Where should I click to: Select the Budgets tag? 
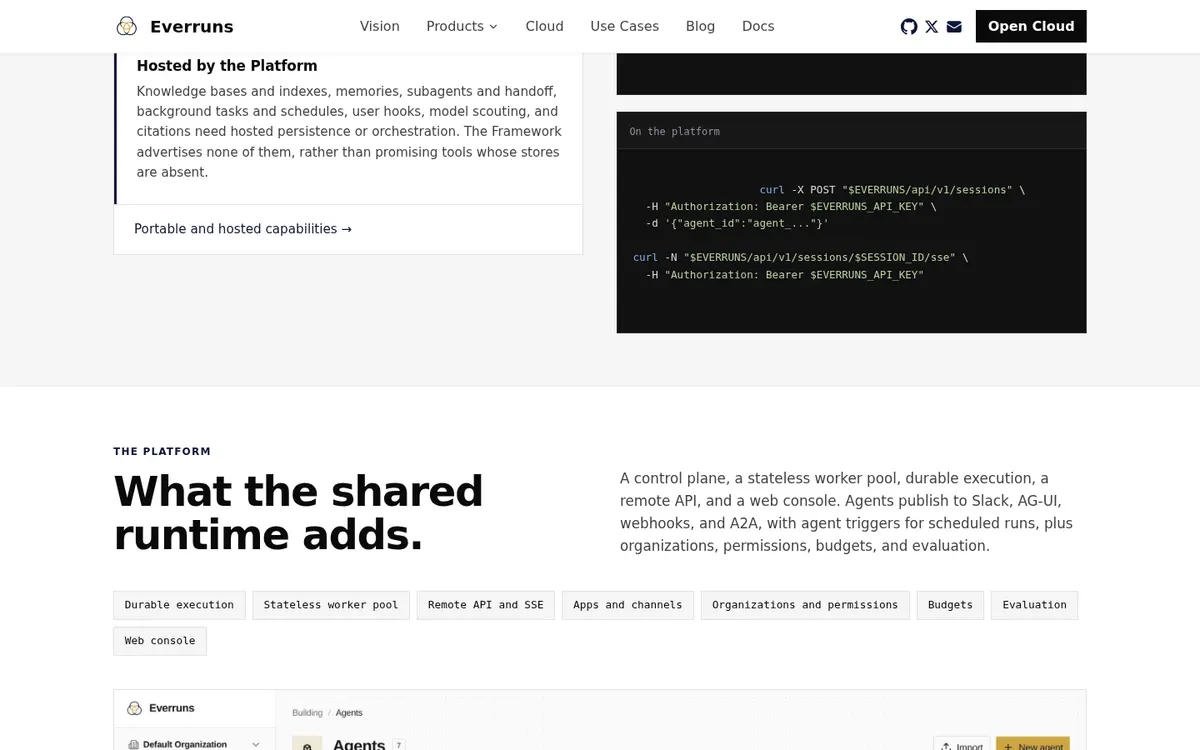(950, 605)
